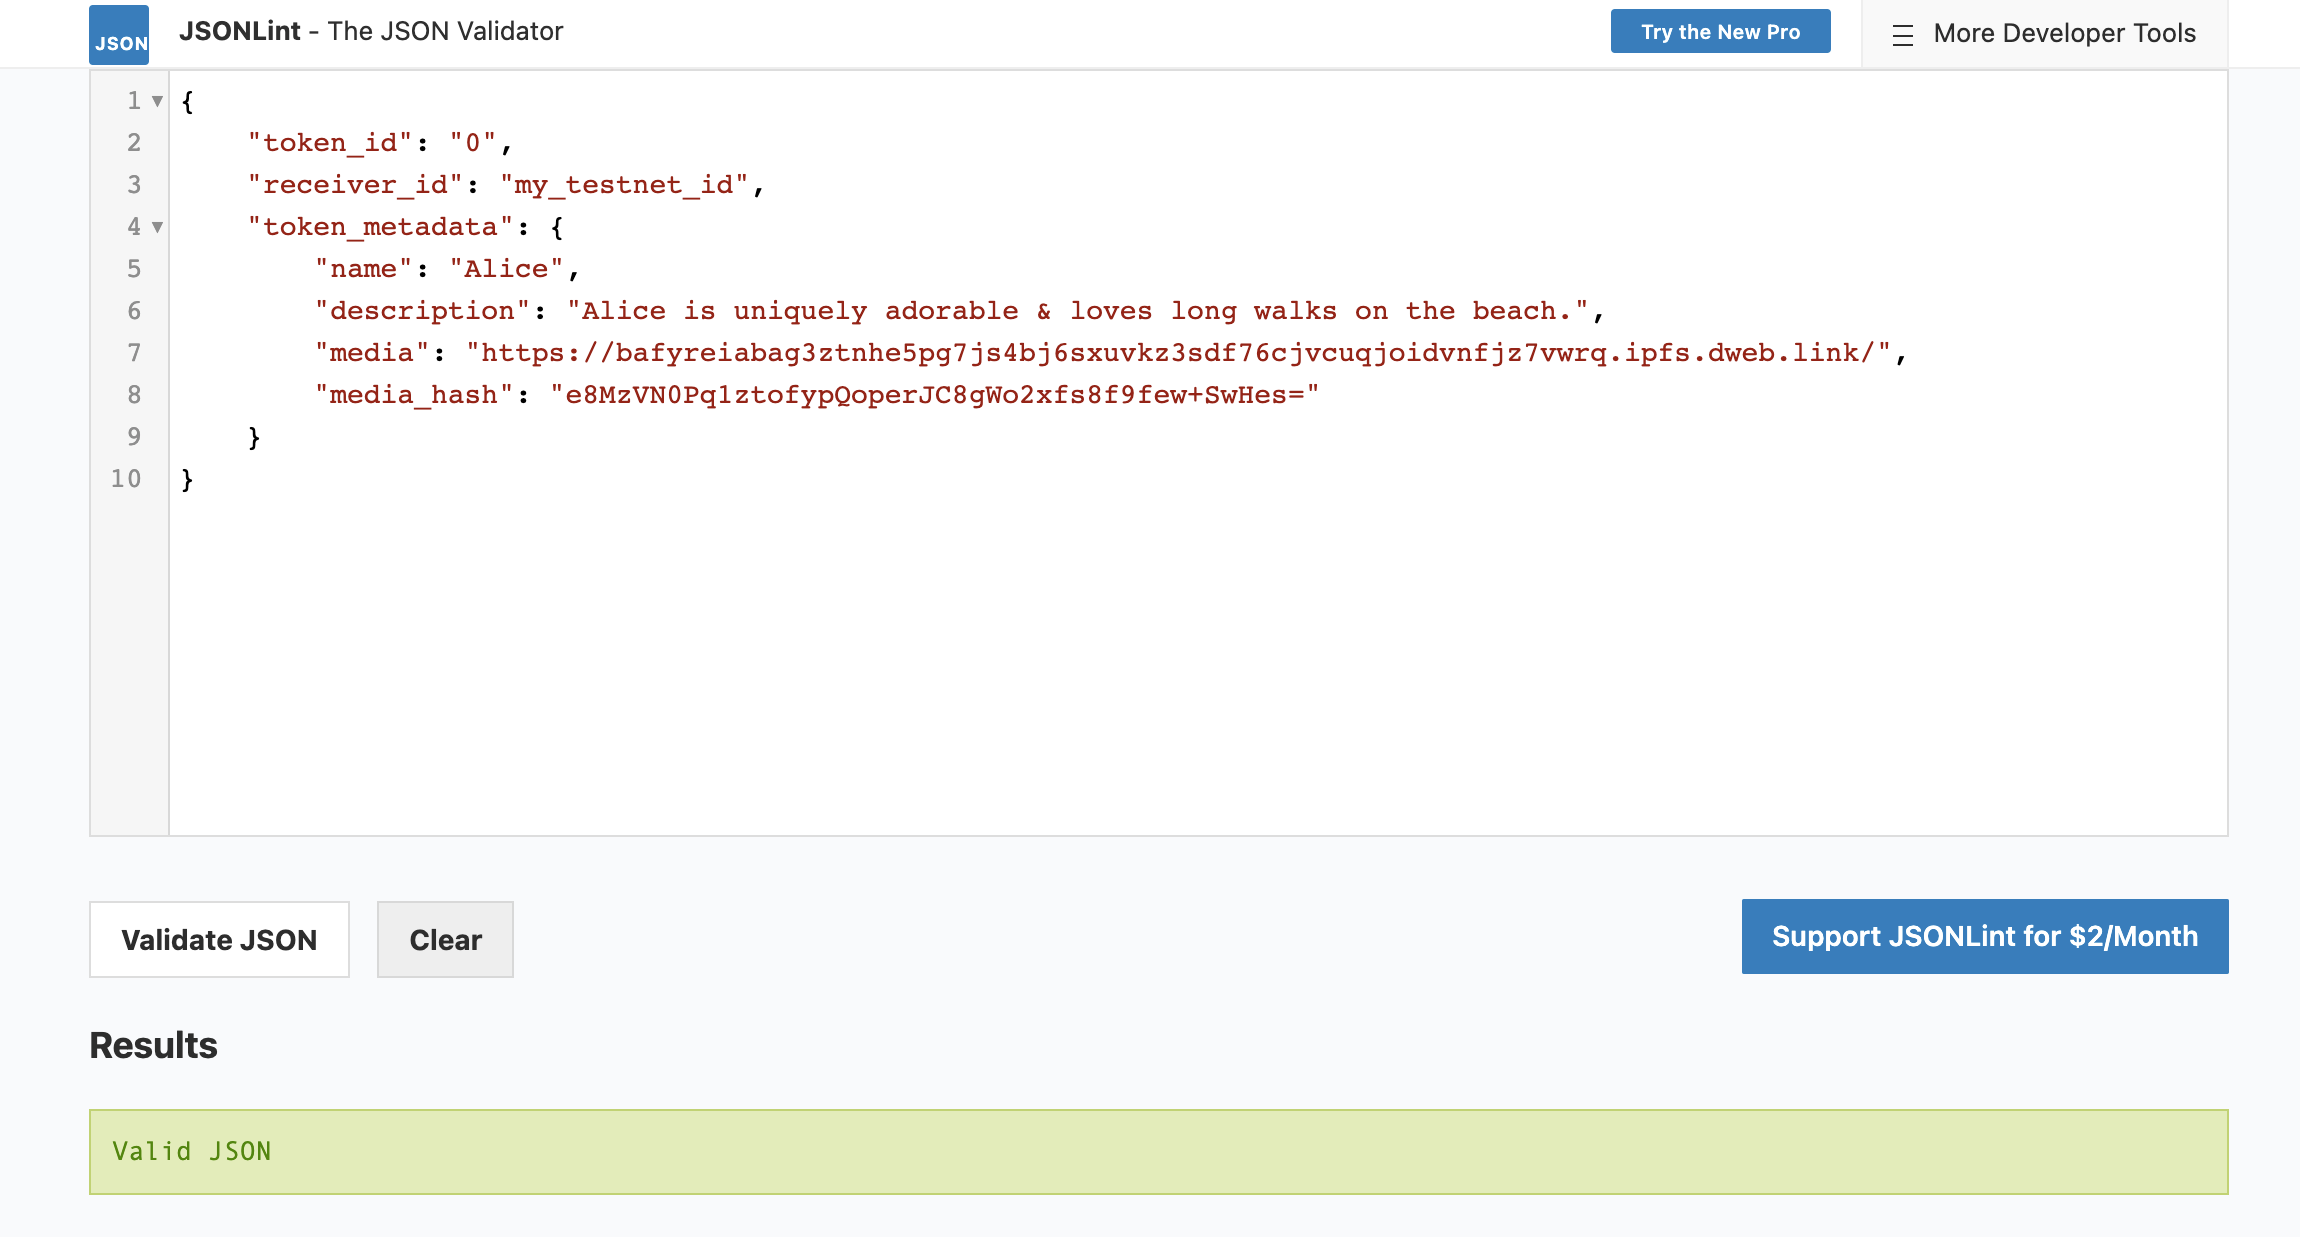Click the Valid JSON results box
Screen dimensions: 2300x1237
[1158, 1151]
